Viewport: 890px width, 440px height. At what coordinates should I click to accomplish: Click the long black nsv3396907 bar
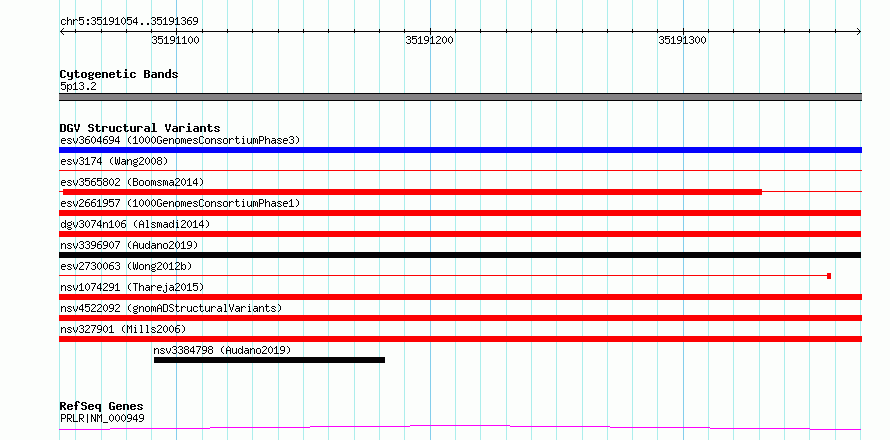pos(460,255)
